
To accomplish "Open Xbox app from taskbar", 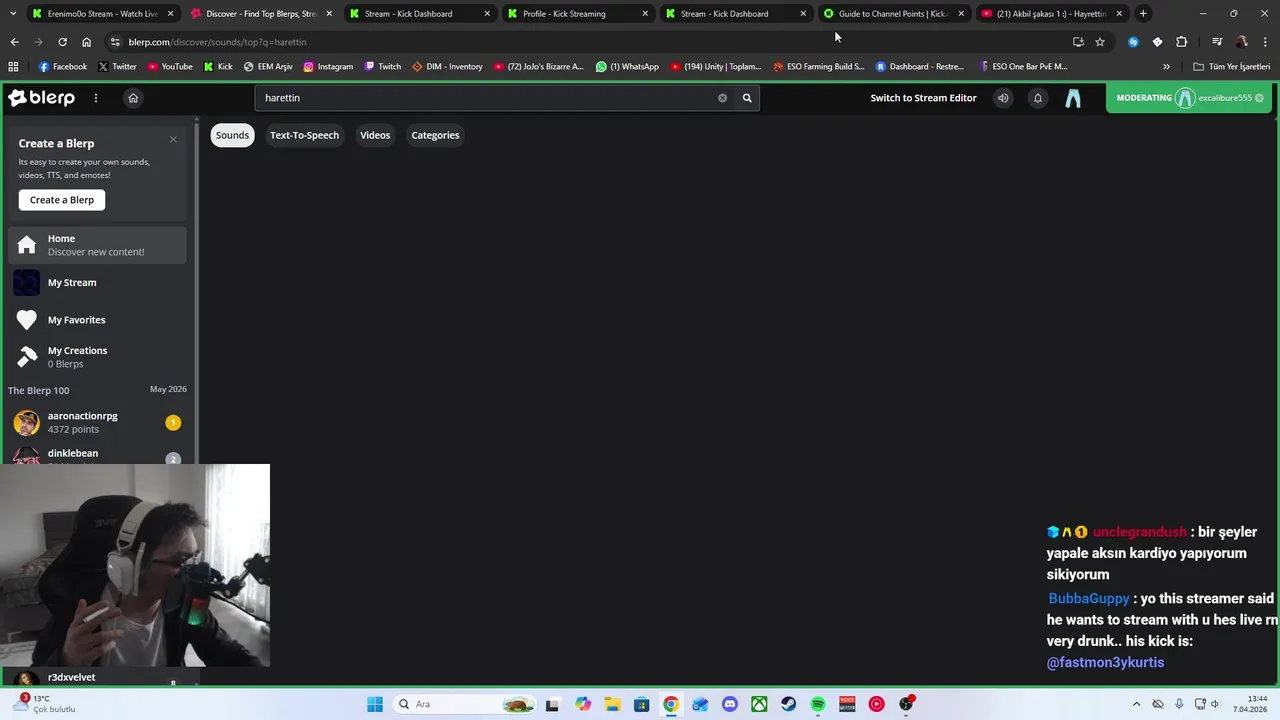I will pos(760,704).
